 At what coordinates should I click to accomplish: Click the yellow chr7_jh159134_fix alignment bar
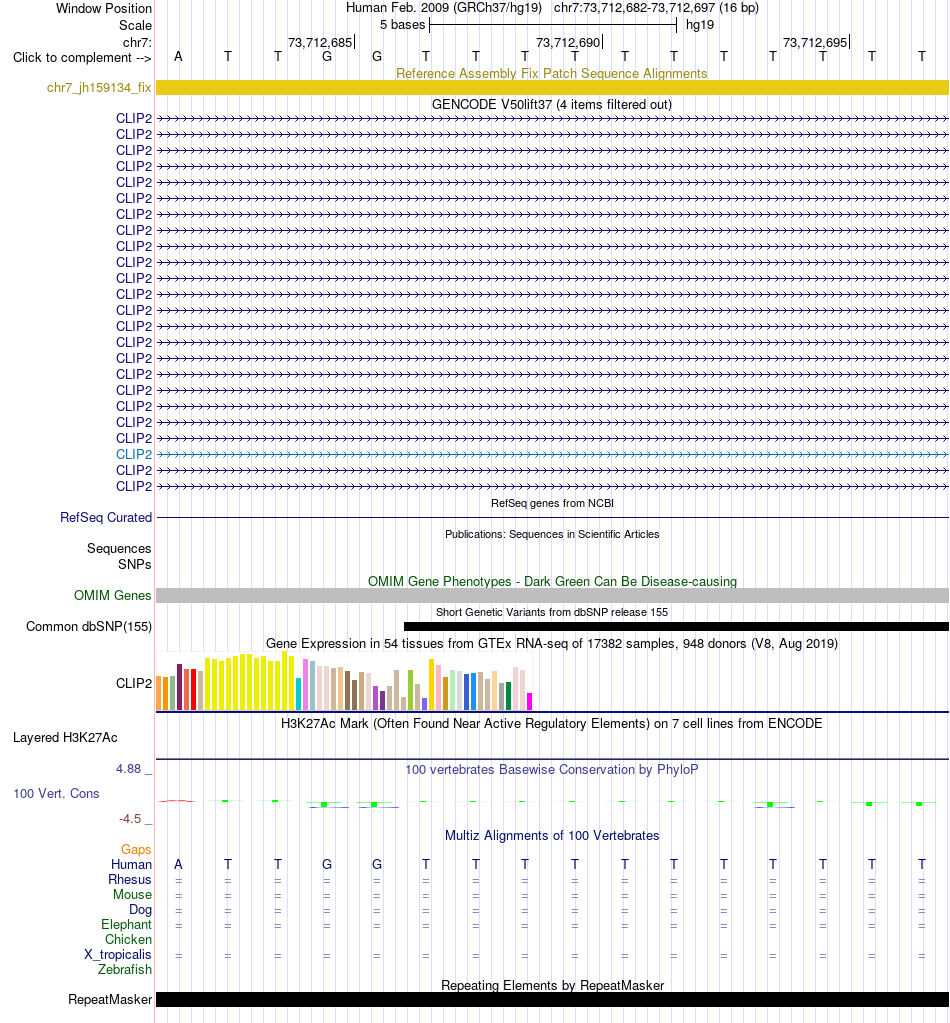(552, 87)
